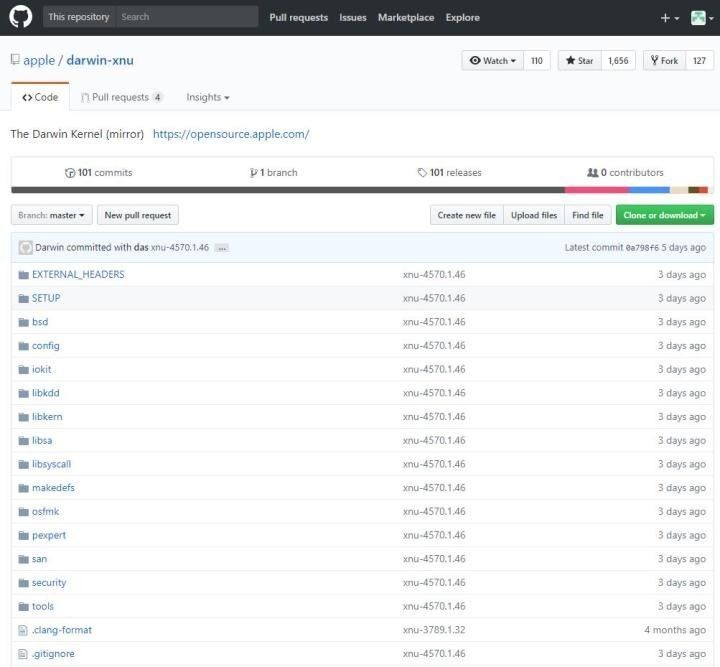Switch to the Code tab
Image resolution: width=720 pixels, height=667 pixels.
pyautogui.click(x=40, y=97)
